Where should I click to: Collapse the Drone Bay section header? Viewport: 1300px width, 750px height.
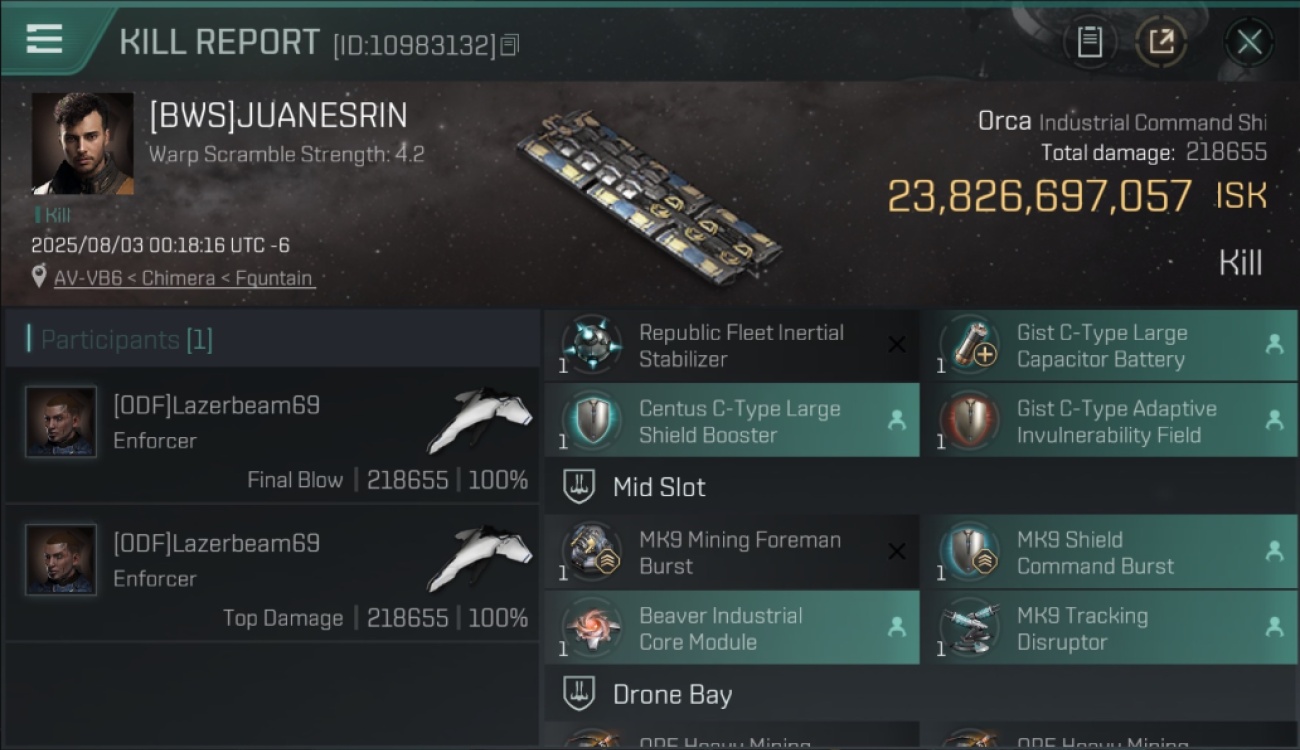coord(920,694)
